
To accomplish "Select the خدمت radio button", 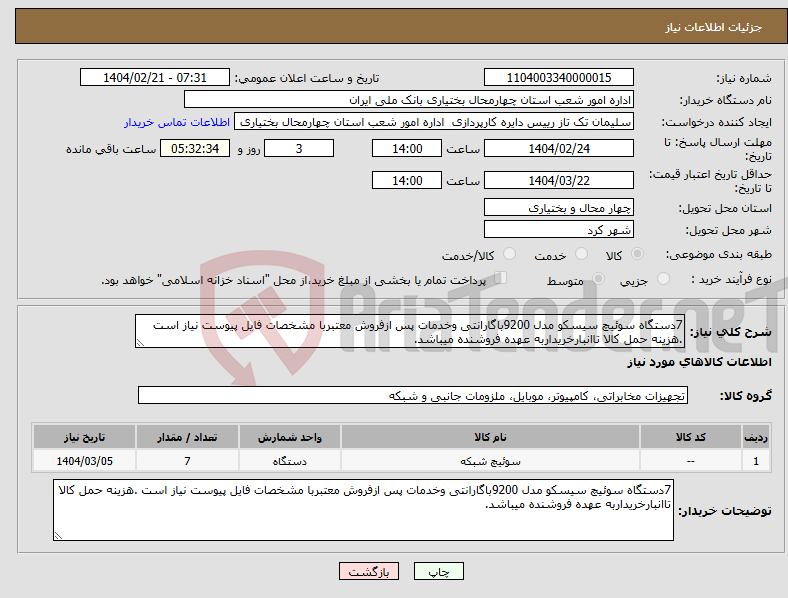I will [581, 254].
